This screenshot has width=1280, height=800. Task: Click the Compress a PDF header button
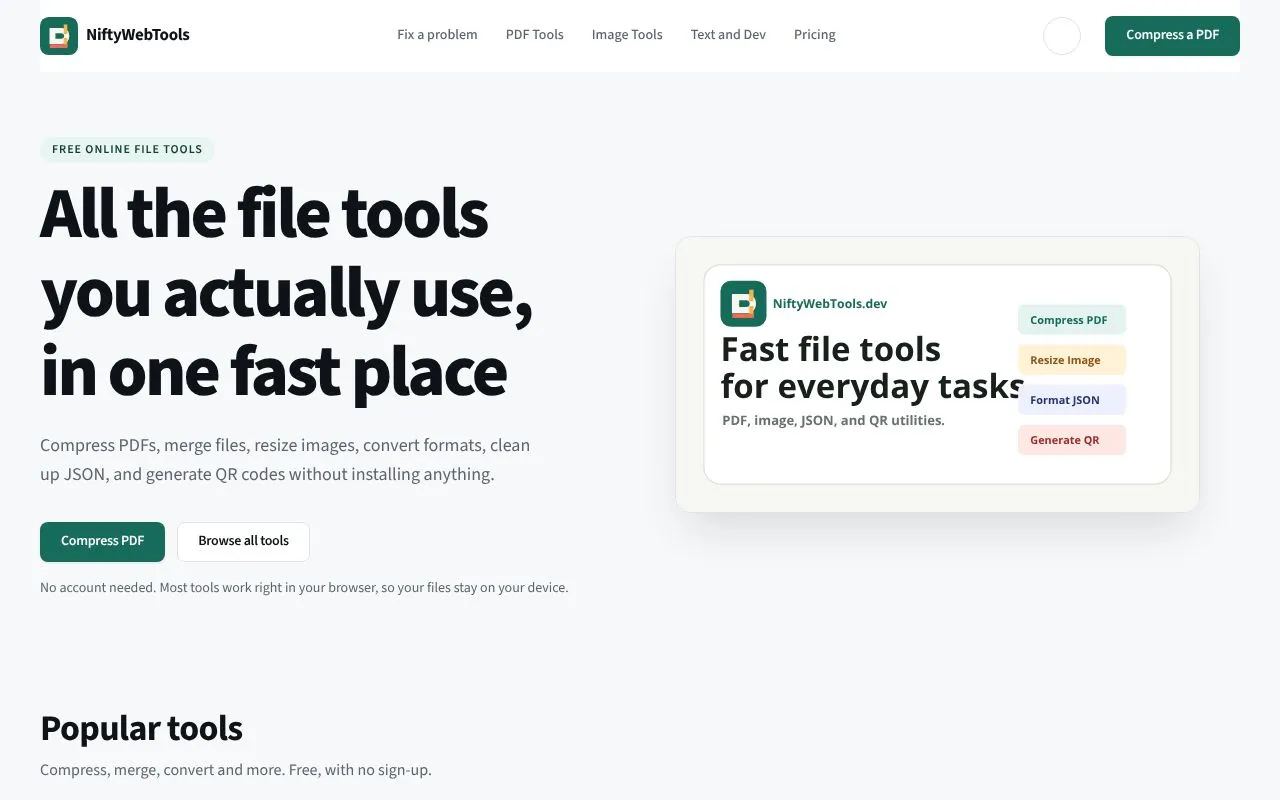tap(1172, 36)
